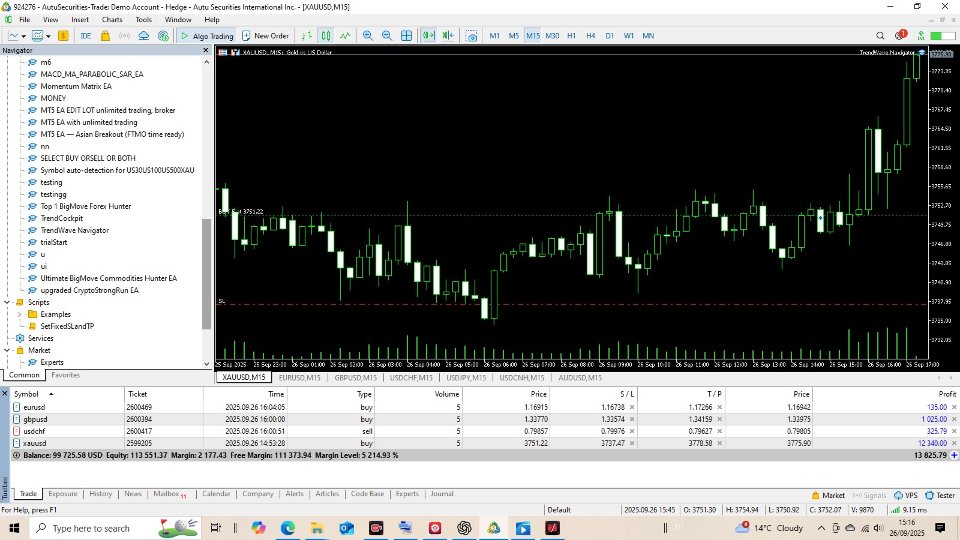Image resolution: width=960 pixels, height=540 pixels.
Task: Take a chart screenshot with the camera icon
Action: (x=471, y=36)
